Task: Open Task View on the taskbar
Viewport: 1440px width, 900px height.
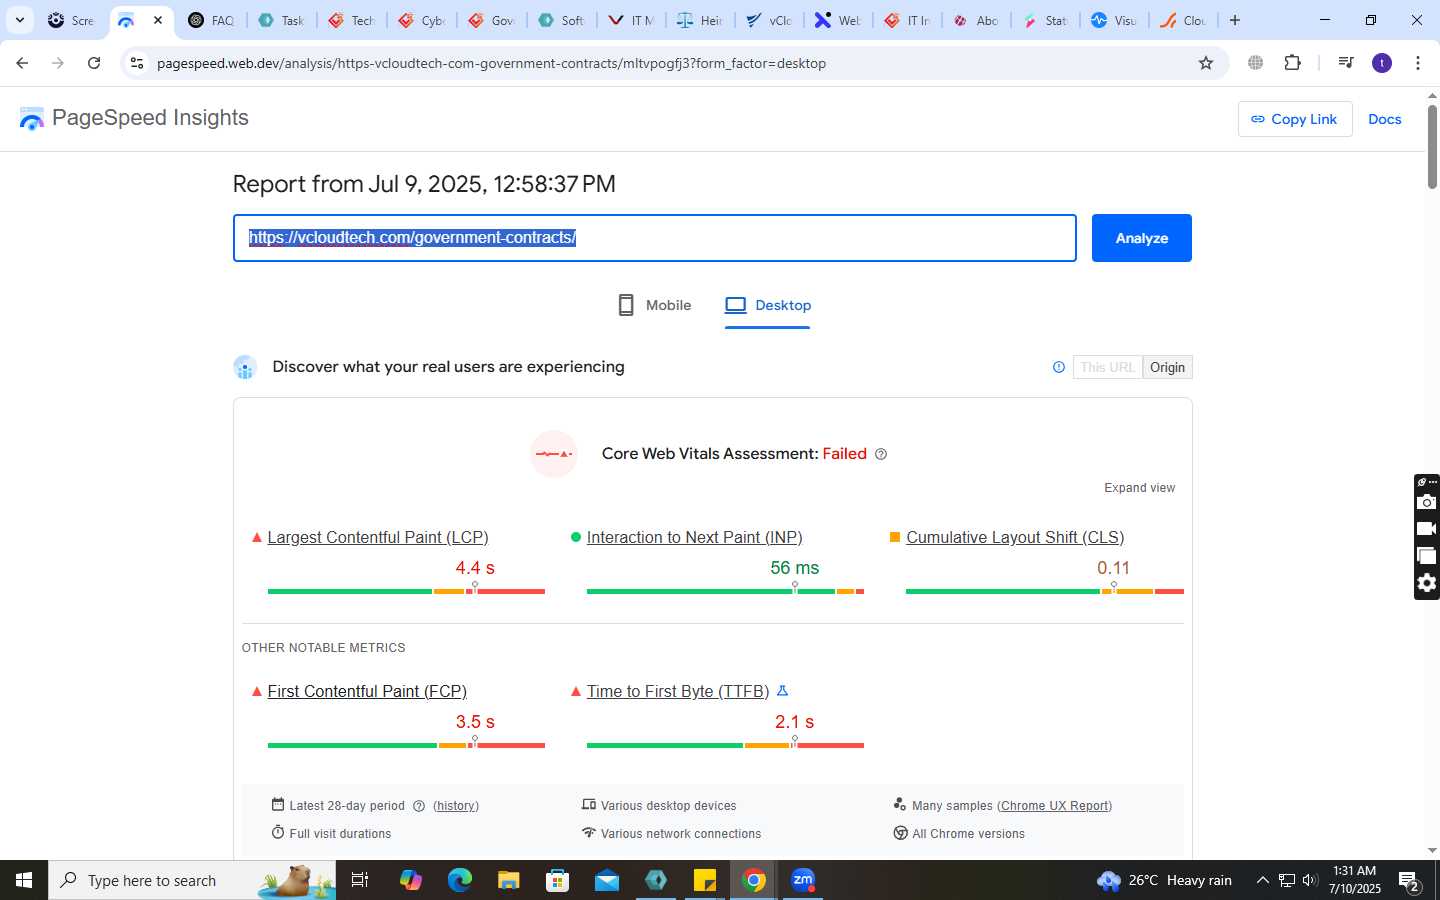Action: coord(360,880)
